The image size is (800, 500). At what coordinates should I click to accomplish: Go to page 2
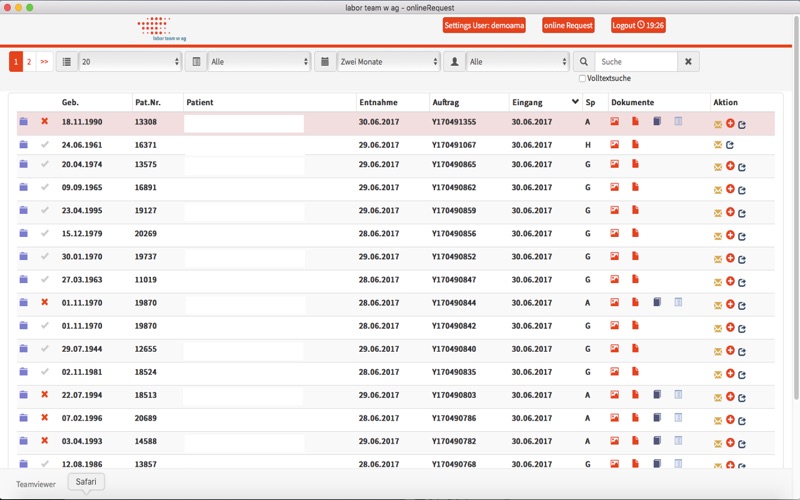pyautogui.click(x=29, y=62)
